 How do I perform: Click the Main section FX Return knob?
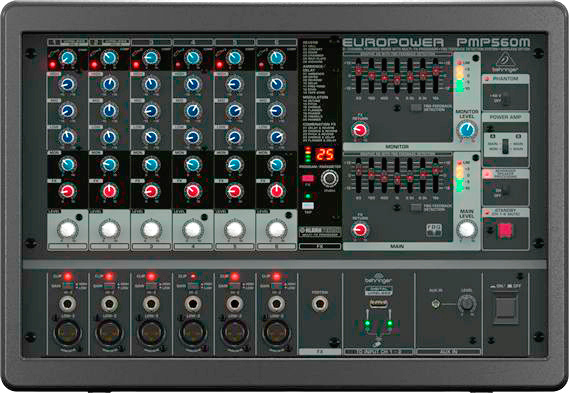(360, 229)
